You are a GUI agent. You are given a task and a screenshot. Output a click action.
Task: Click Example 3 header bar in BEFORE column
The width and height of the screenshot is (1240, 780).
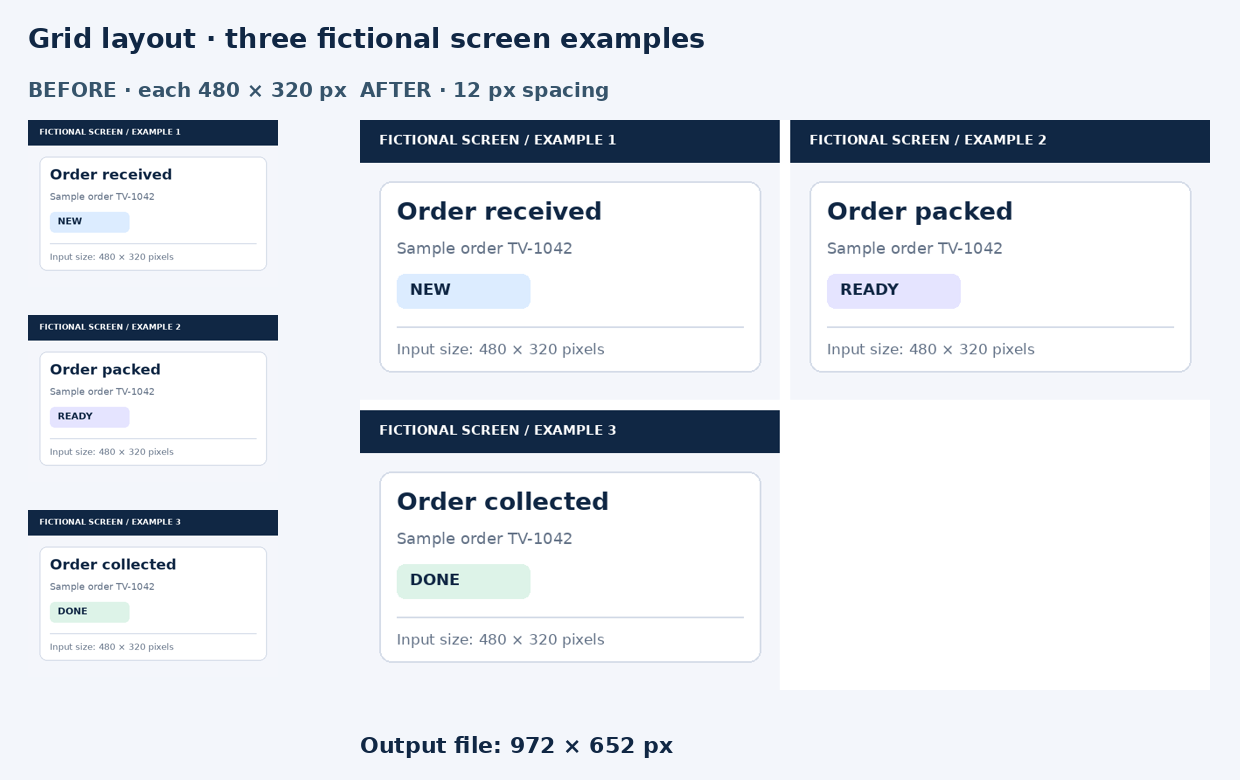(153, 523)
